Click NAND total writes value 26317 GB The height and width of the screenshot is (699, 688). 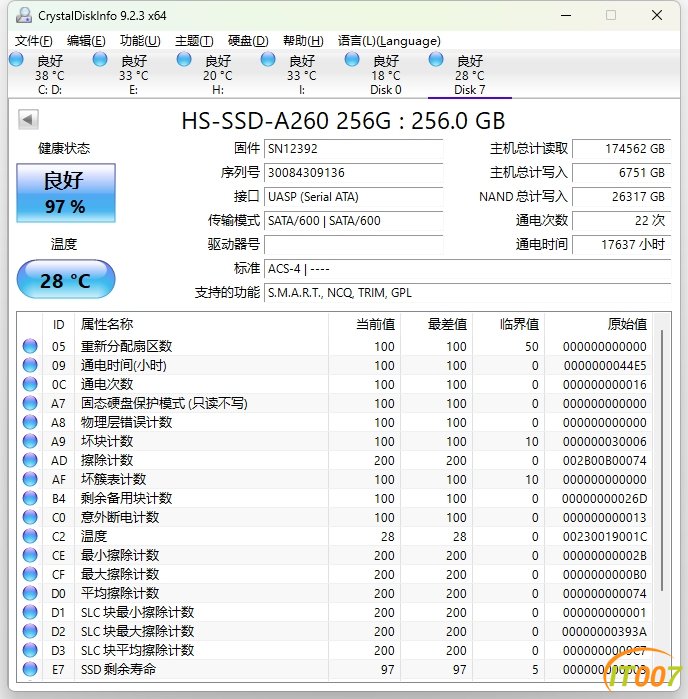pos(622,197)
